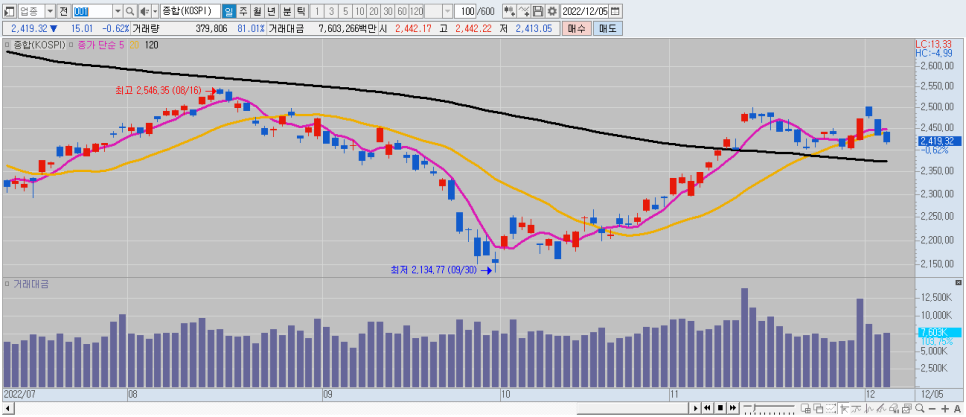The height and width of the screenshot is (417, 966).
Task: Click the rewind button in playback controls
Action: point(707,408)
